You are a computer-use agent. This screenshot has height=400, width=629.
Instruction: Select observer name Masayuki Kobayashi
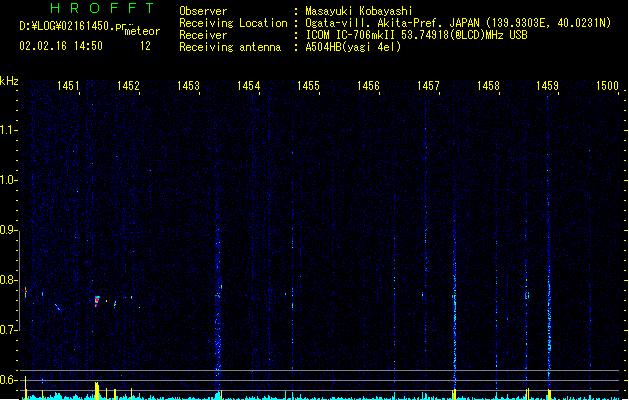click(x=359, y=11)
